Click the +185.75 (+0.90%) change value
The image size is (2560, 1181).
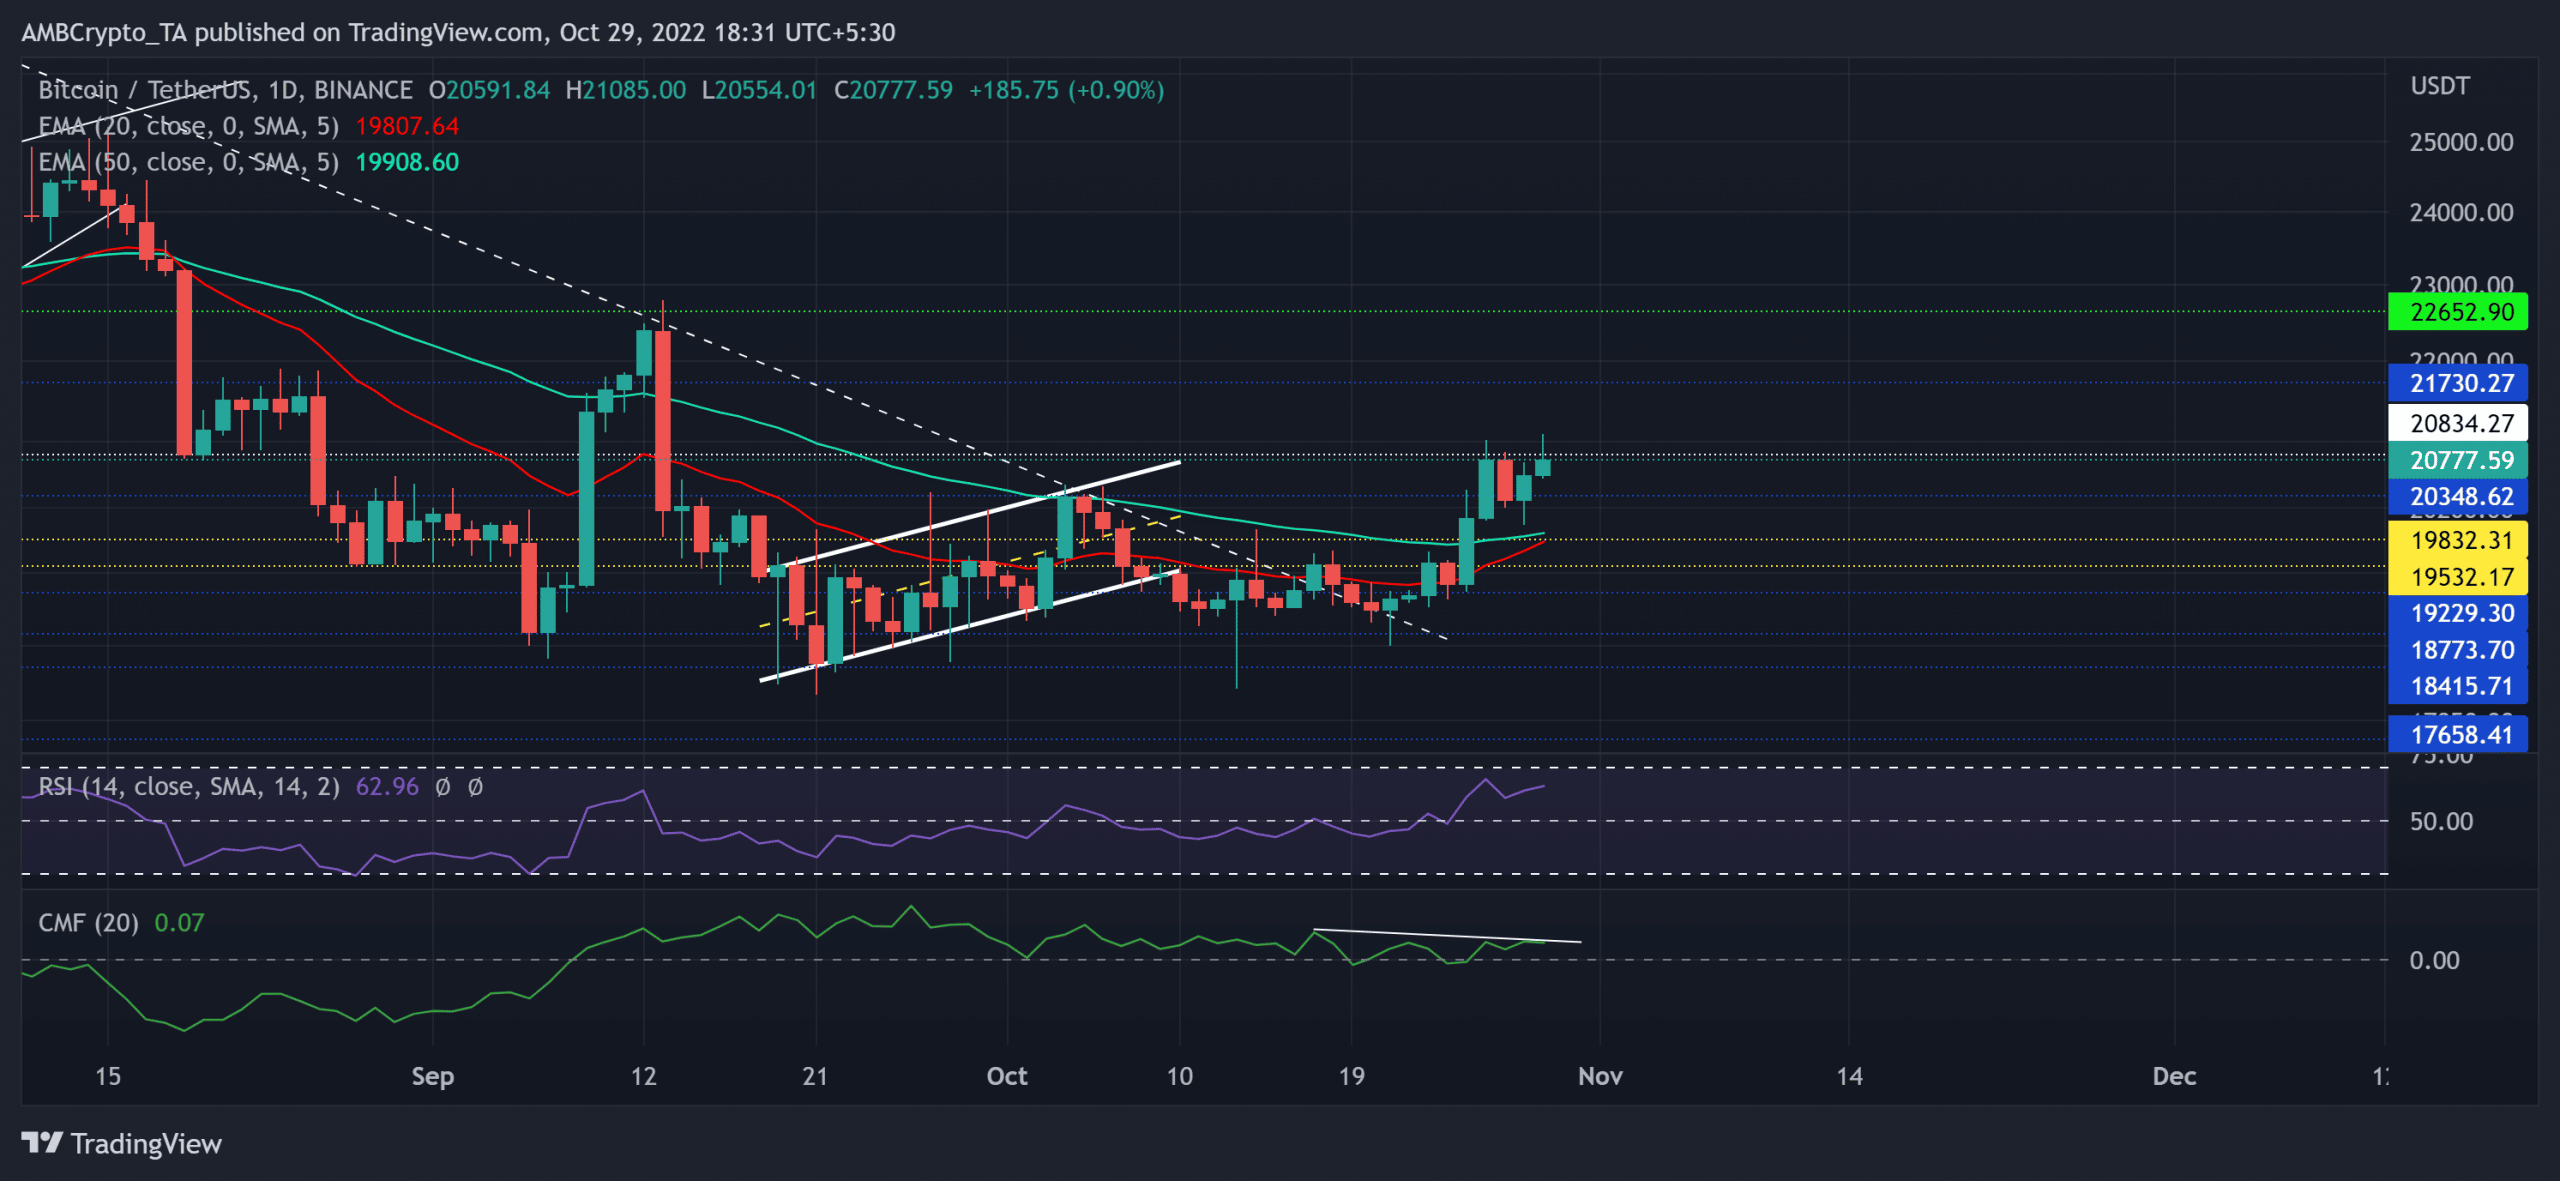point(1066,90)
